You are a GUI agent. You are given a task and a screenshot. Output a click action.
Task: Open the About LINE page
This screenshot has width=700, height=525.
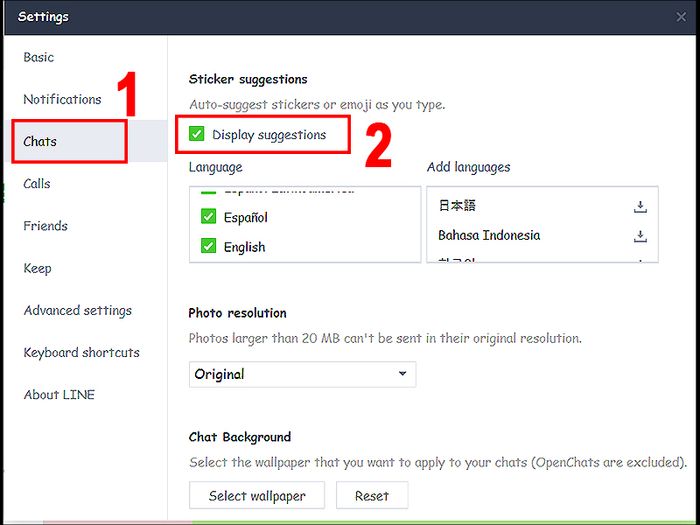point(59,395)
